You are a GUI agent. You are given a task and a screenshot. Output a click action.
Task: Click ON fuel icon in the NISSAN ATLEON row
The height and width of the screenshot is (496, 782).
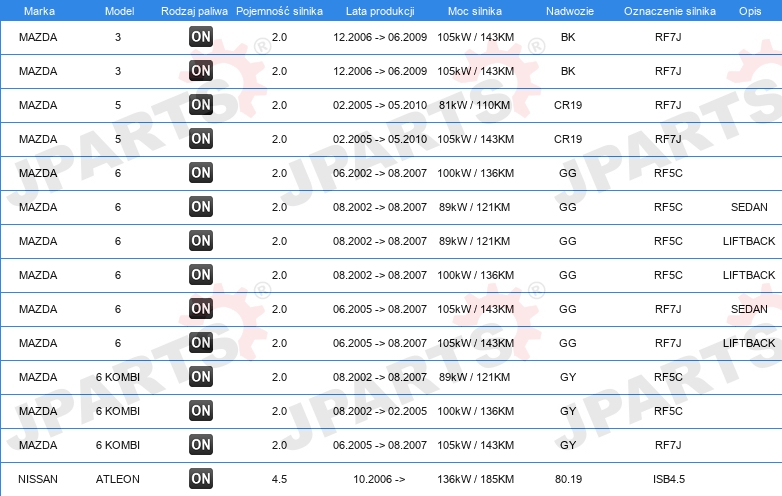point(201,479)
